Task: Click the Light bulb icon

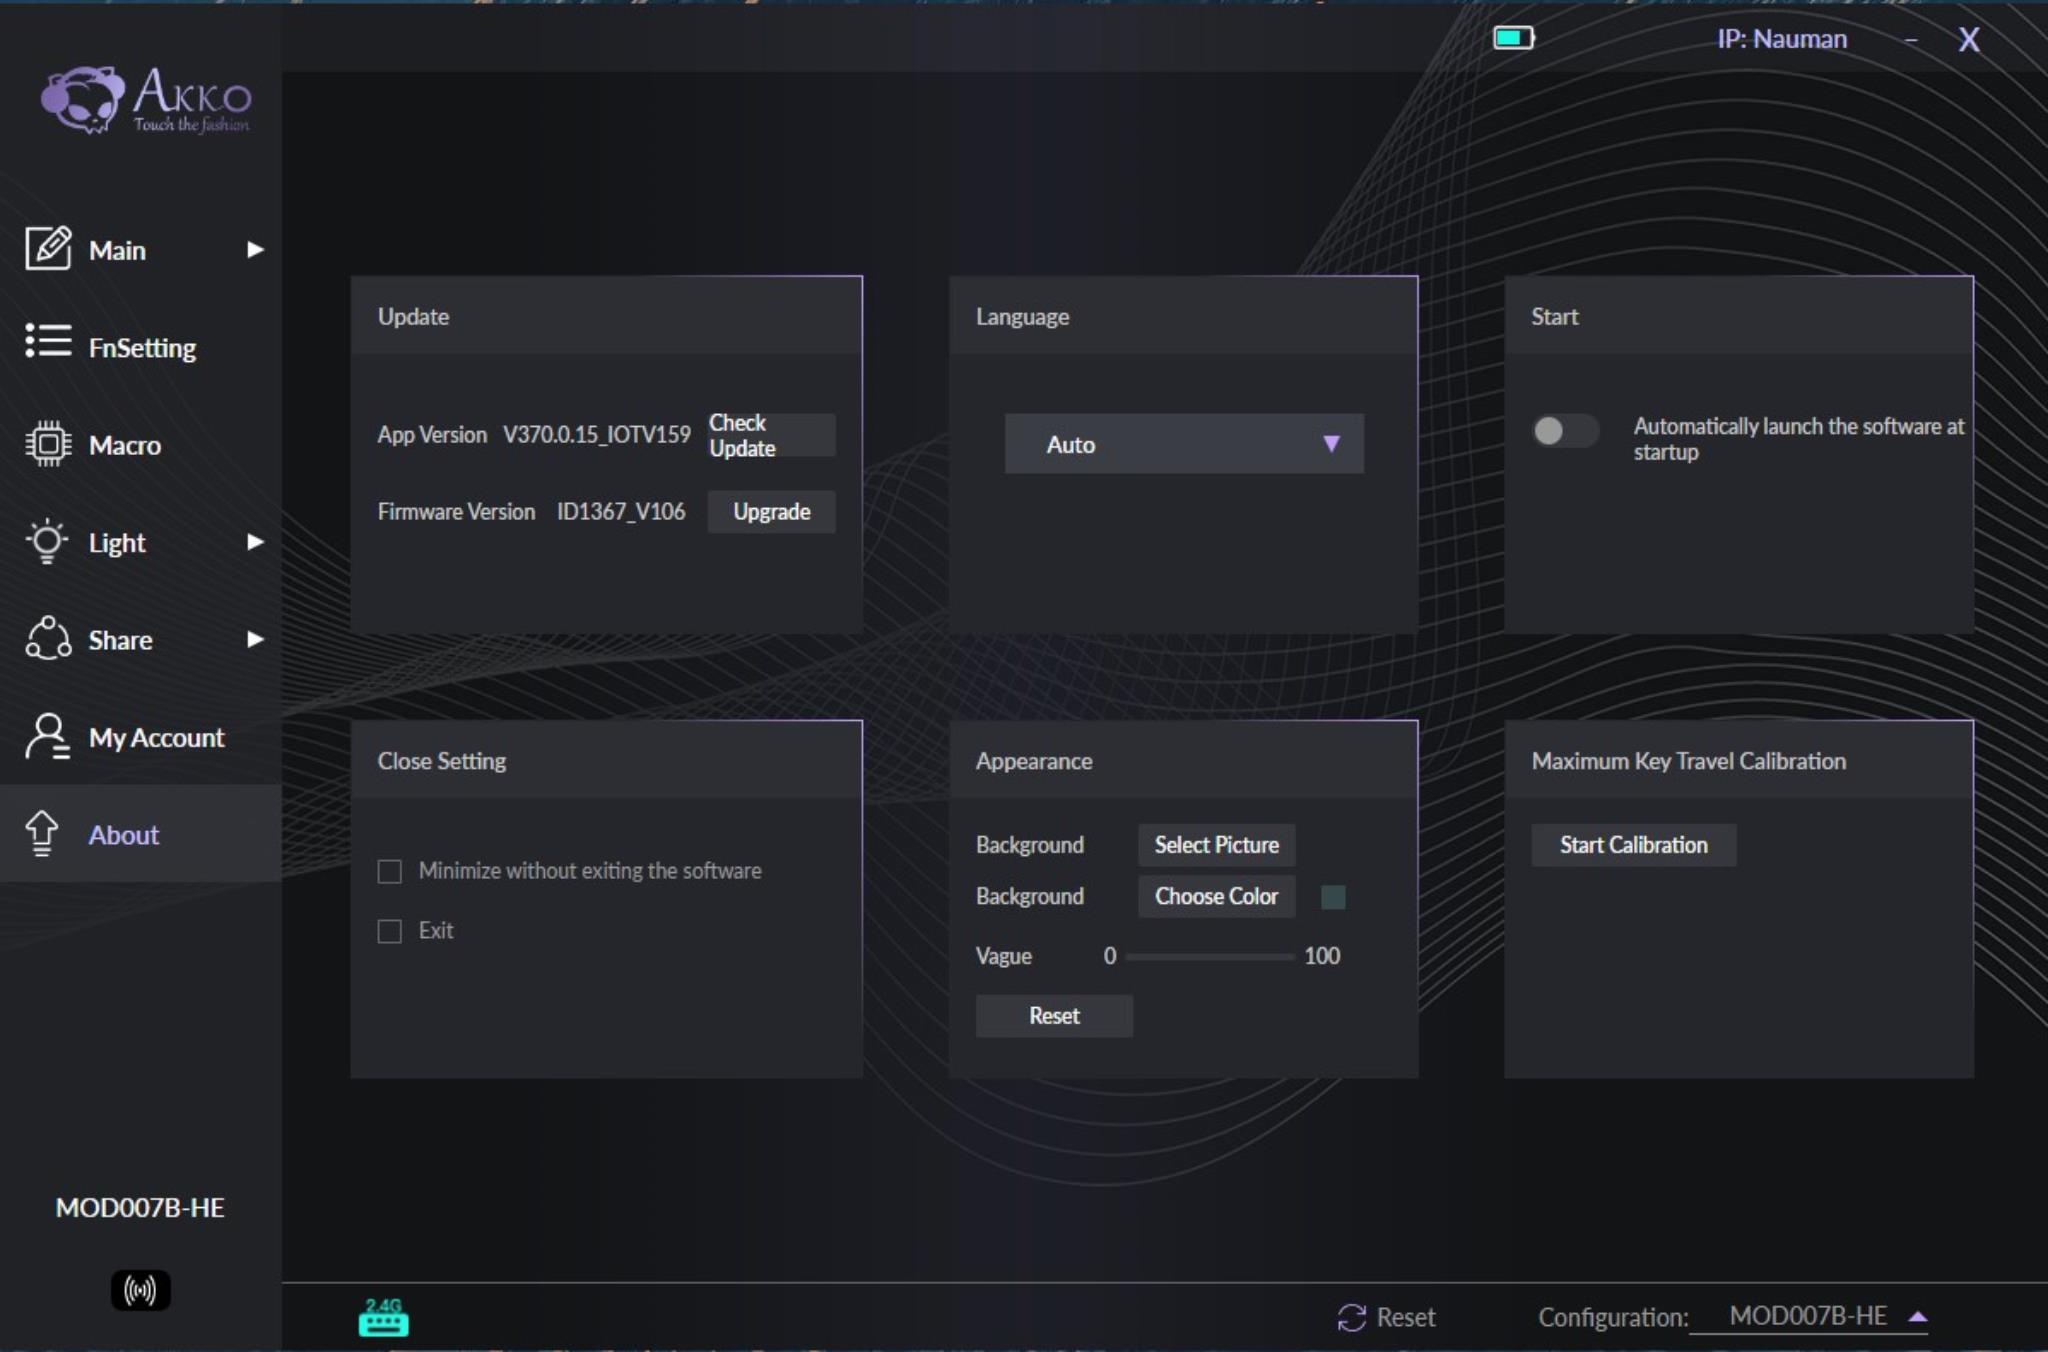Action: pos(47,541)
